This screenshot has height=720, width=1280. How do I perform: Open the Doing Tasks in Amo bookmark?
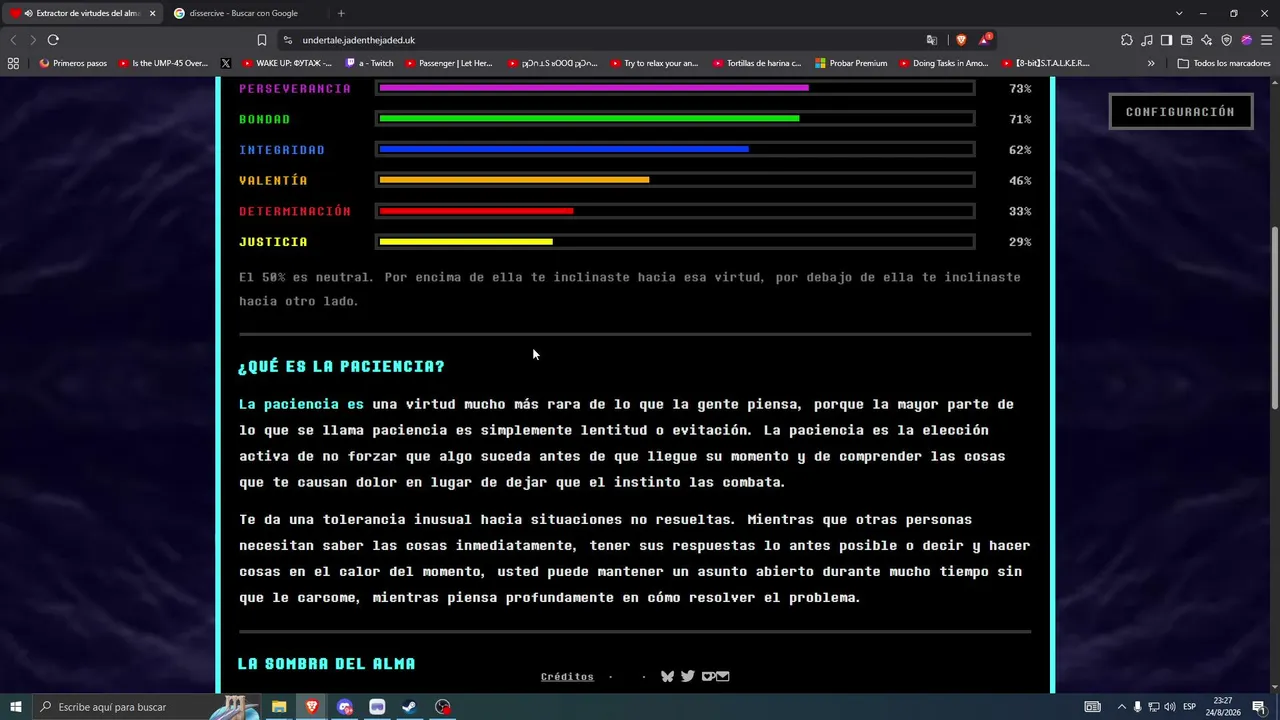943,63
